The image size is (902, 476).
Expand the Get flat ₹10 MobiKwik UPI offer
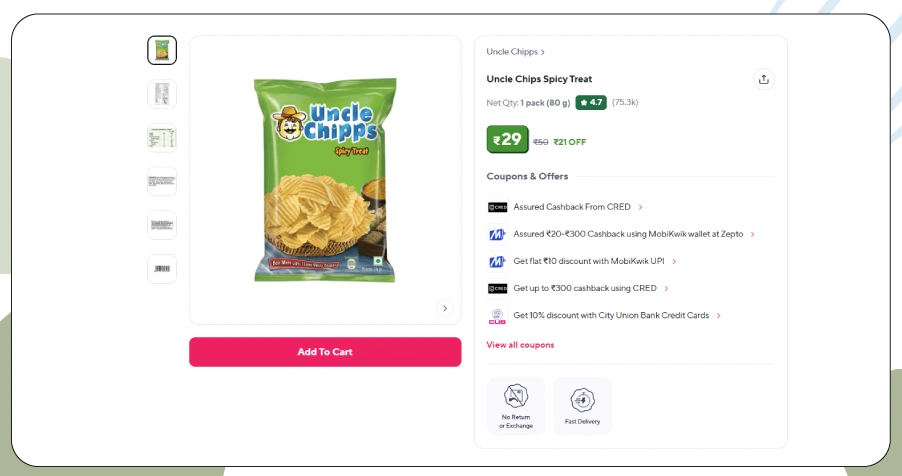tap(595, 261)
